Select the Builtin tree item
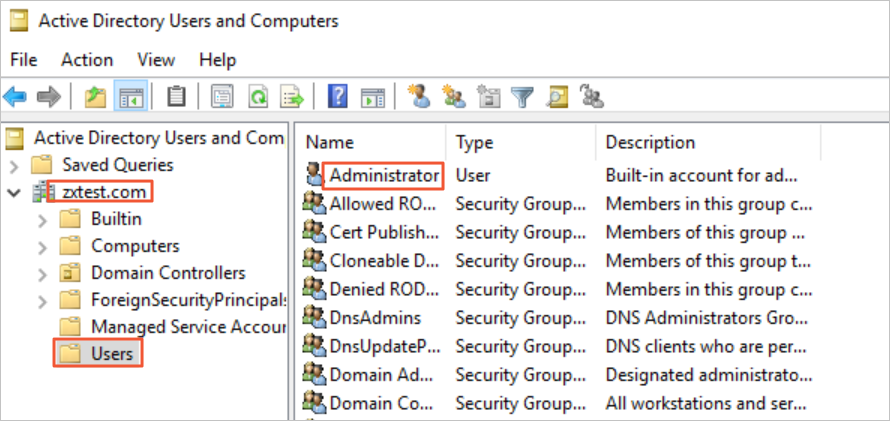The height and width of the screenshot is (421, 890). [116, 218]
